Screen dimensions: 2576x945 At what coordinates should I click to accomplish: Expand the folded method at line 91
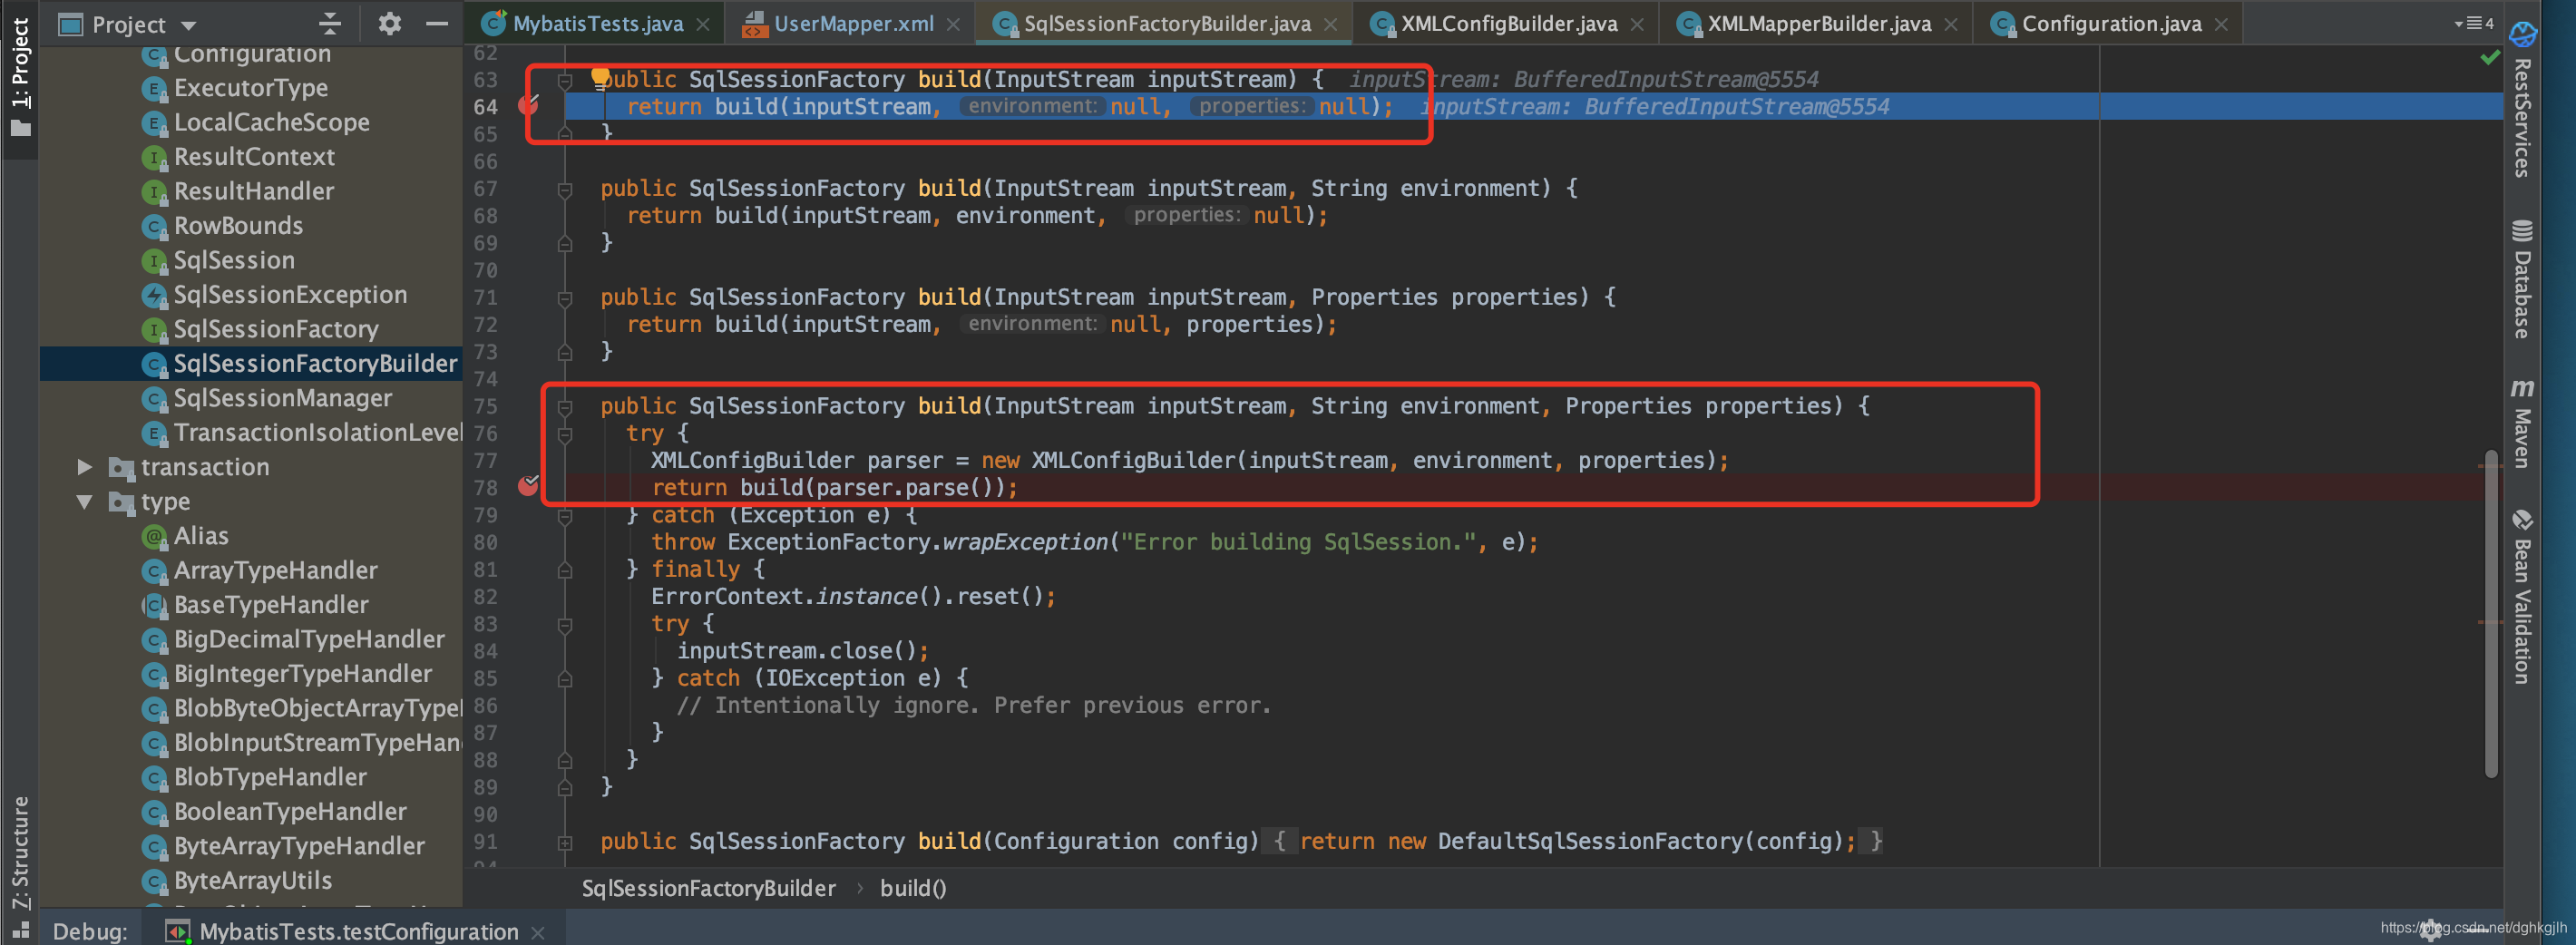pos(565,842)
